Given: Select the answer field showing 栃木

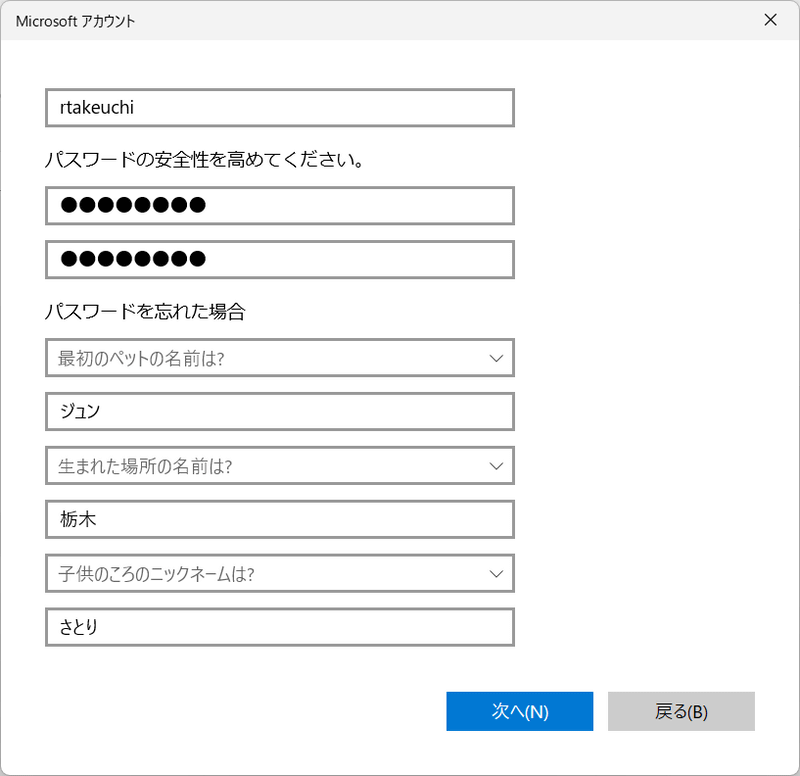Looking at the screenshot, I should click(x=278, y=519).
